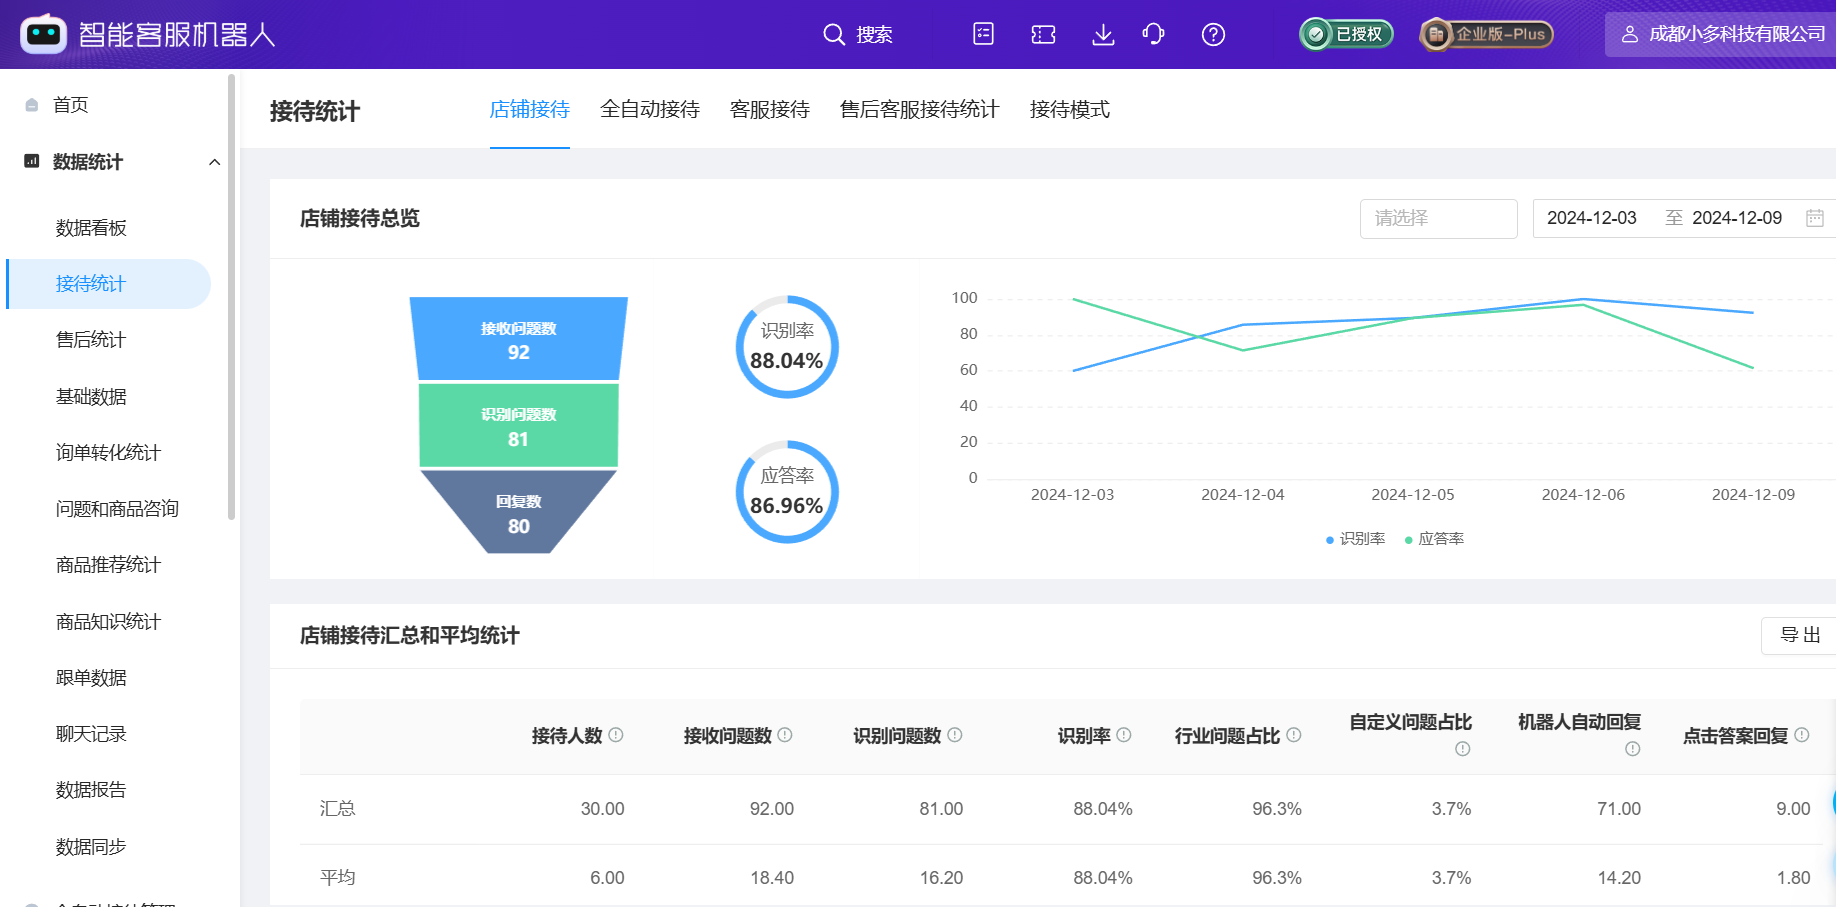The width and height of the screenshot is (1836, 907).
Task: Click info icon under 自定义问题占比
Action: point(1463,749)
